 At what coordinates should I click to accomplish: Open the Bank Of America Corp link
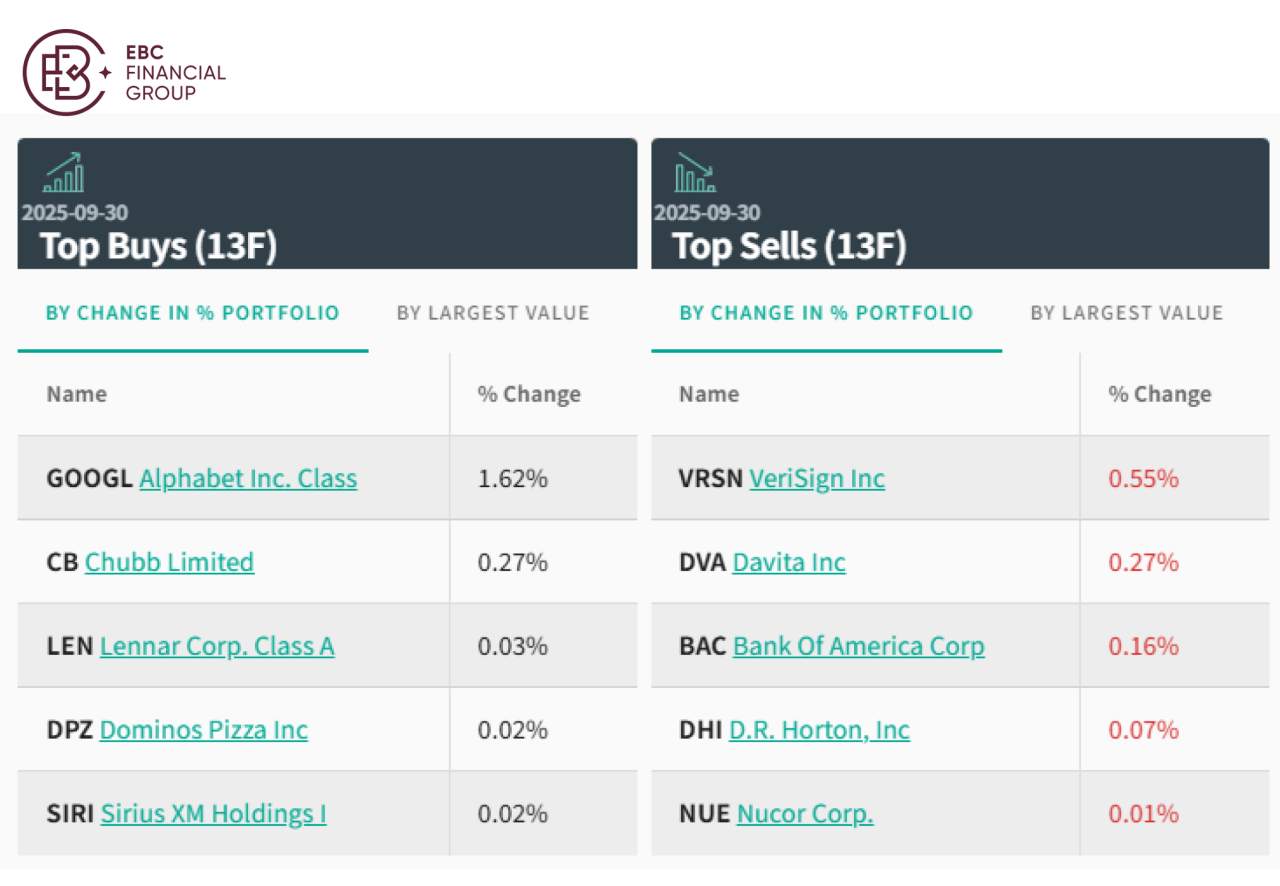pos(858,646)
